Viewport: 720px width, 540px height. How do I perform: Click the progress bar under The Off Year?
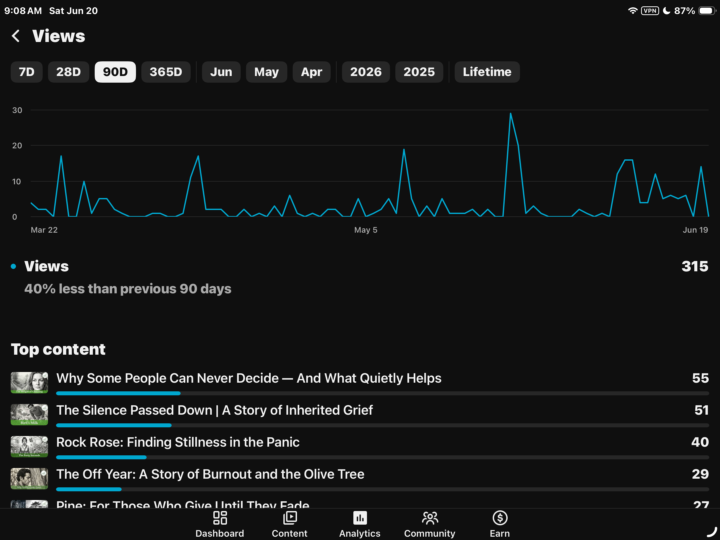[382, 489]
